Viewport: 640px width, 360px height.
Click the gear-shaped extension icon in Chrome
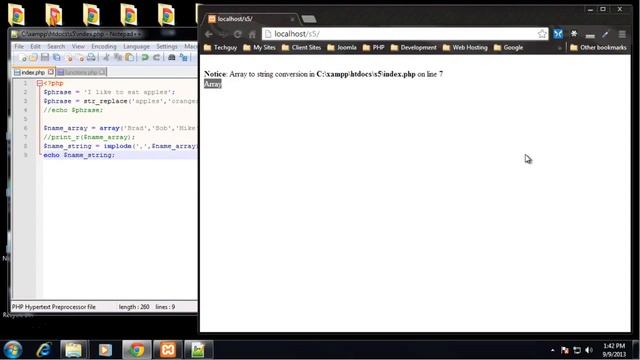coord(574,34)
